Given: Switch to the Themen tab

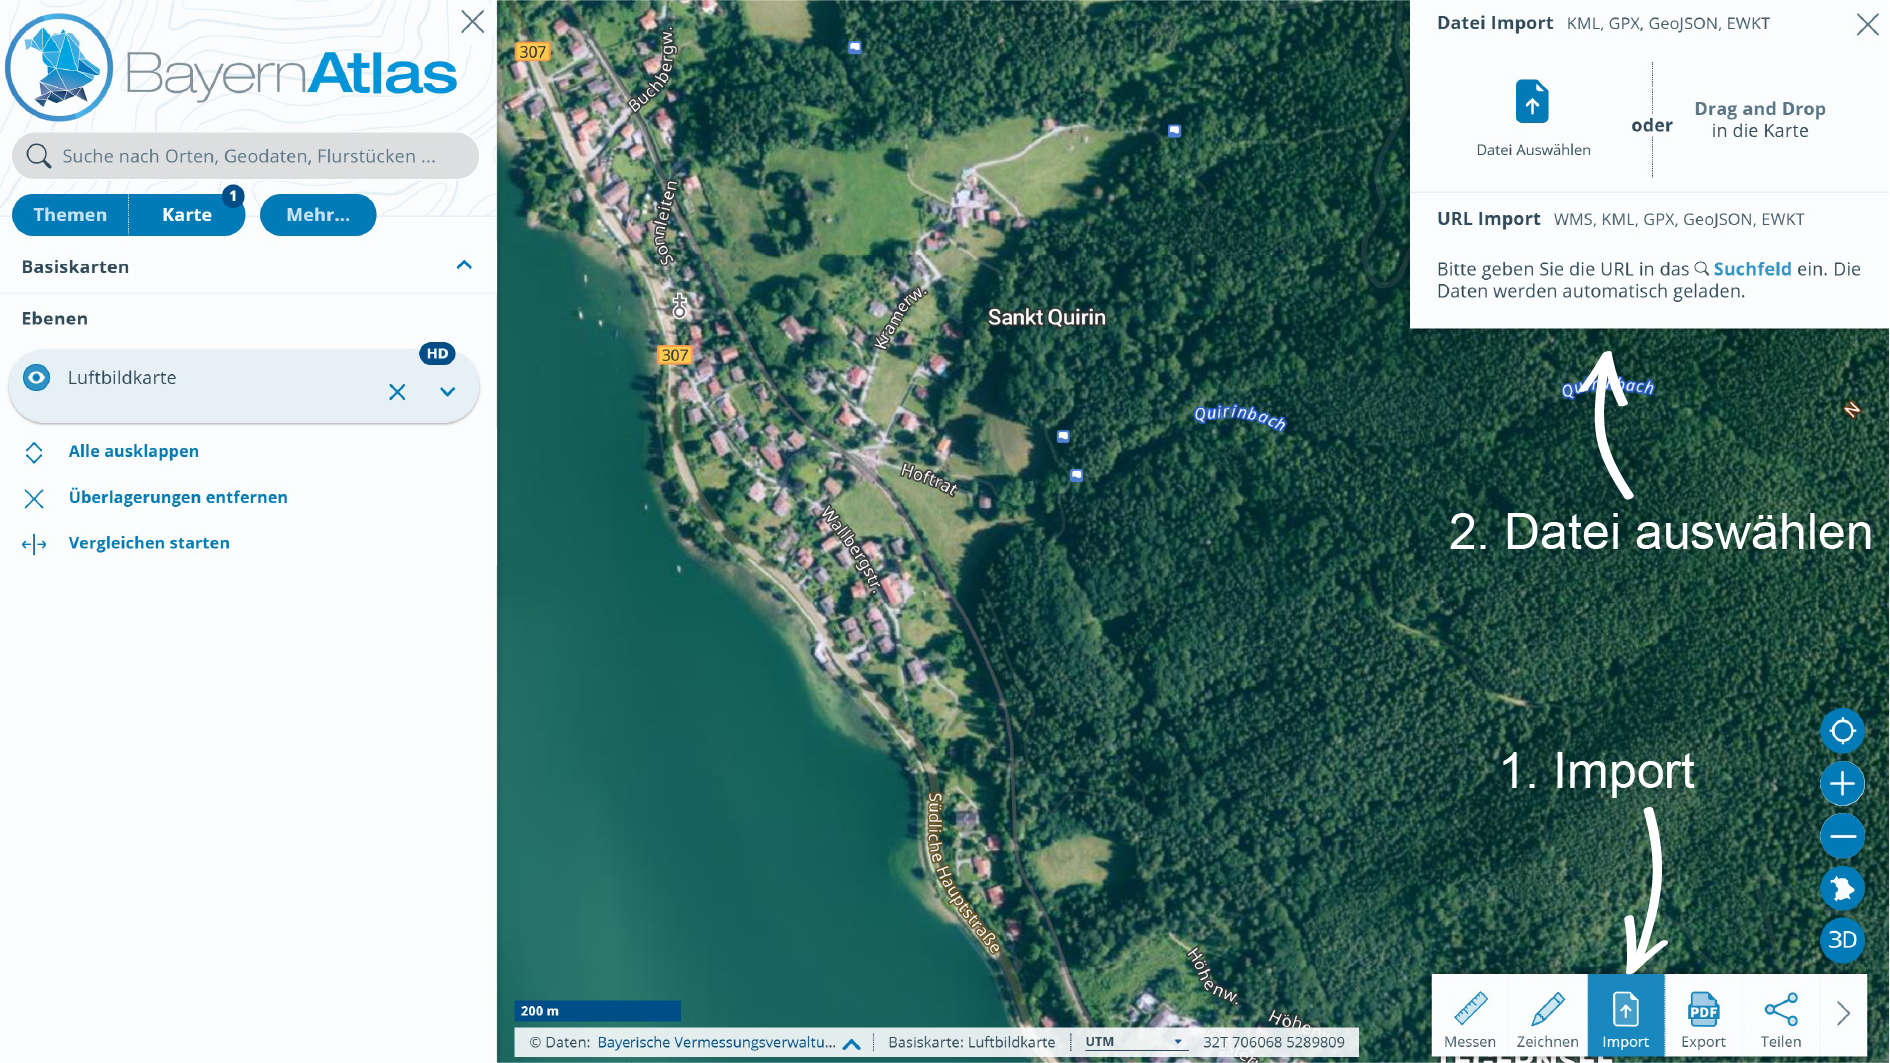Looking at the screenshot, I should click(x=70, y=215).
